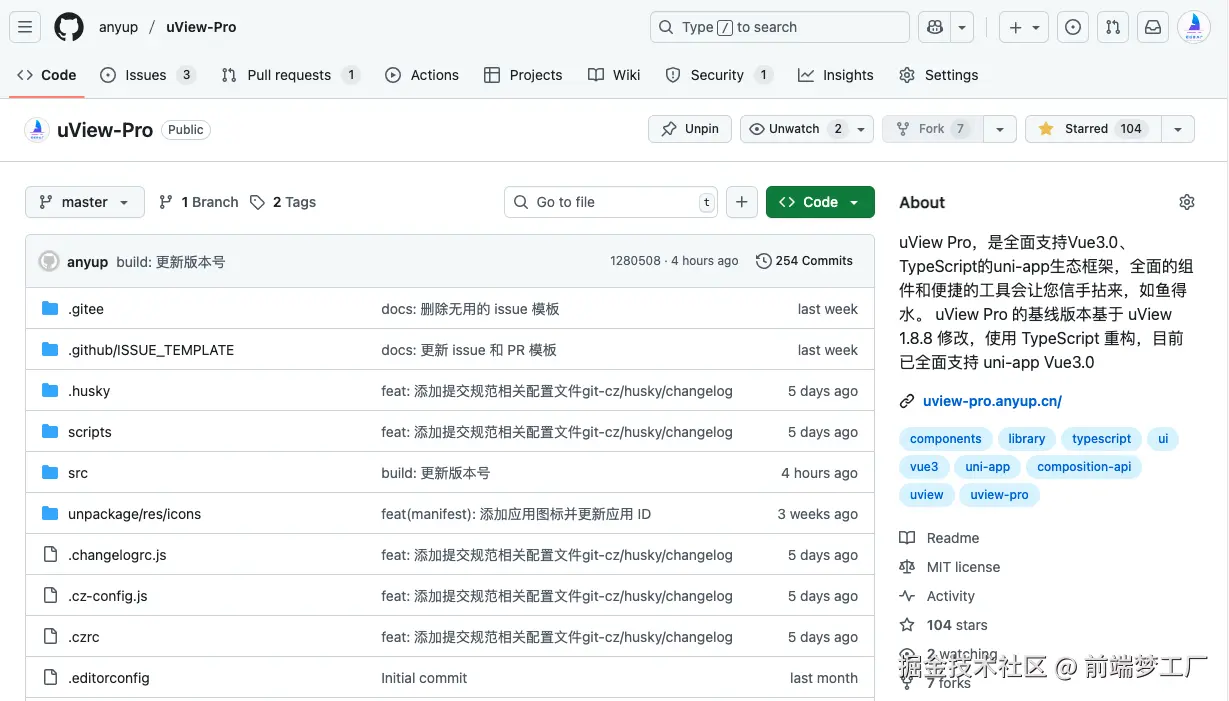Select the uview-pro topic tag
The height and width of the screenshot is (701, 1229).
click(999, 495)
